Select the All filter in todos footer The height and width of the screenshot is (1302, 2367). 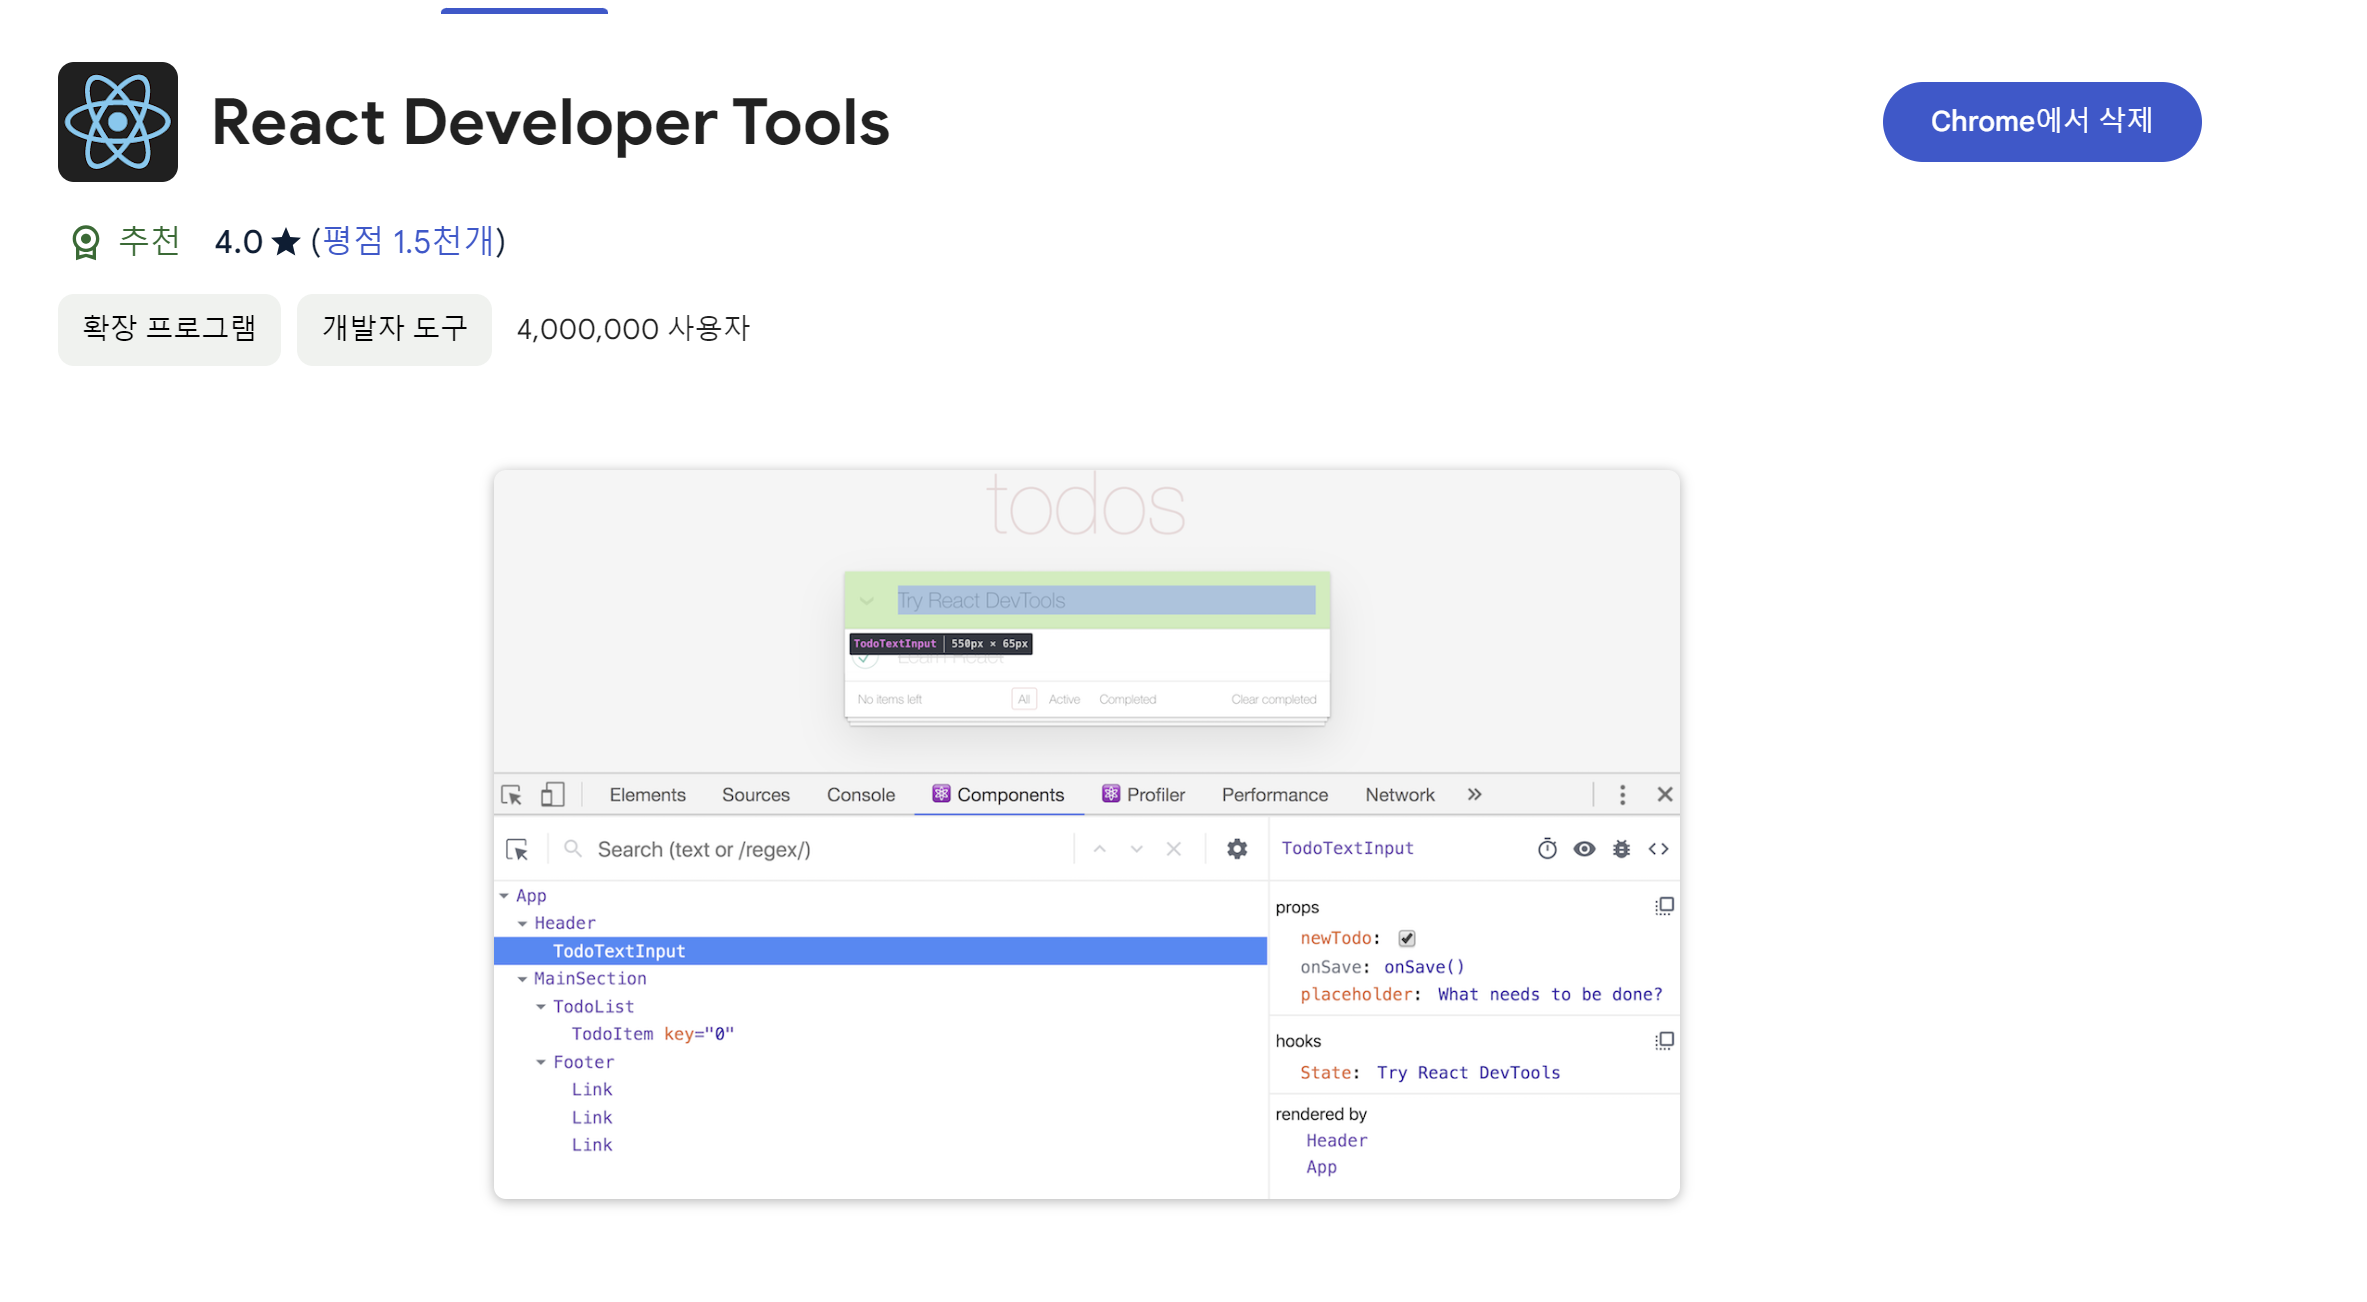[x=1023, y=699]
